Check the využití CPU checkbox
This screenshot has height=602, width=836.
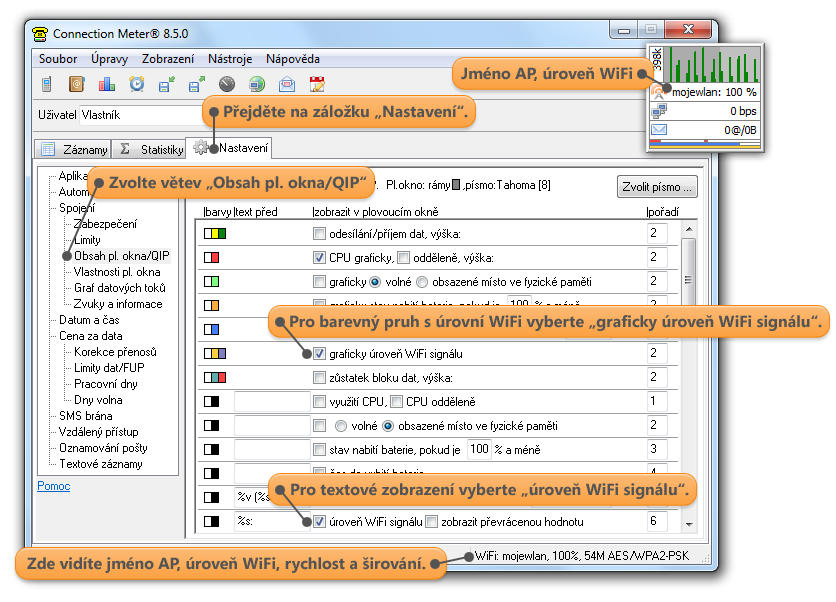tap(319, 402)
